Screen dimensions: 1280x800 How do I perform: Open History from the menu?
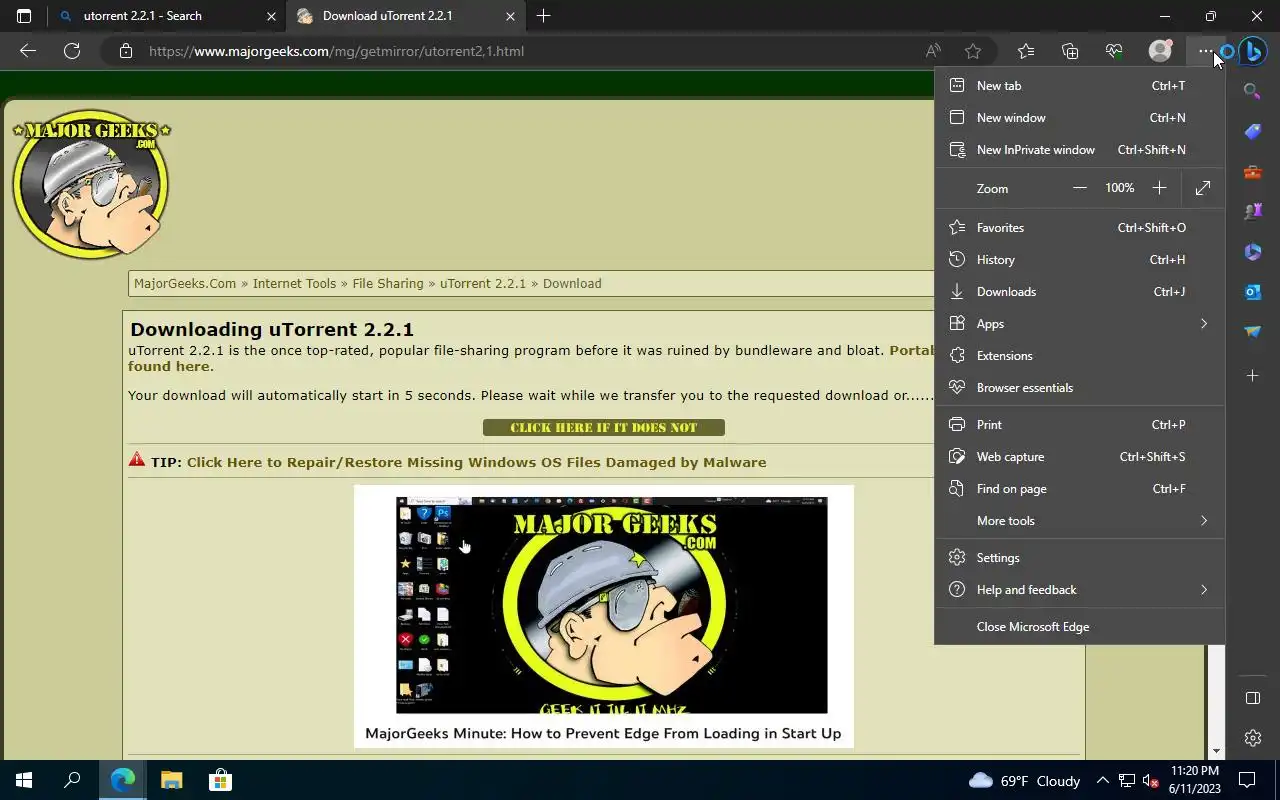[x=1080, y=260]
